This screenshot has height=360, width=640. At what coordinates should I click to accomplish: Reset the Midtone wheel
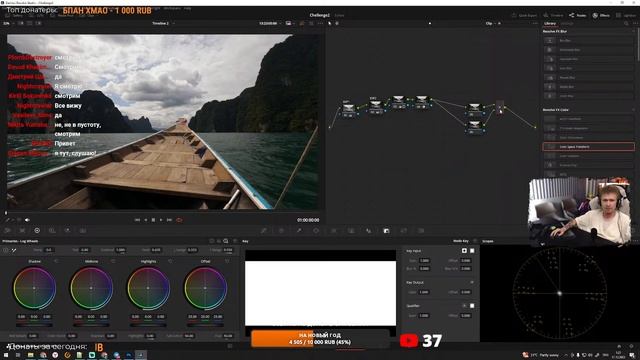coord(113,261)
